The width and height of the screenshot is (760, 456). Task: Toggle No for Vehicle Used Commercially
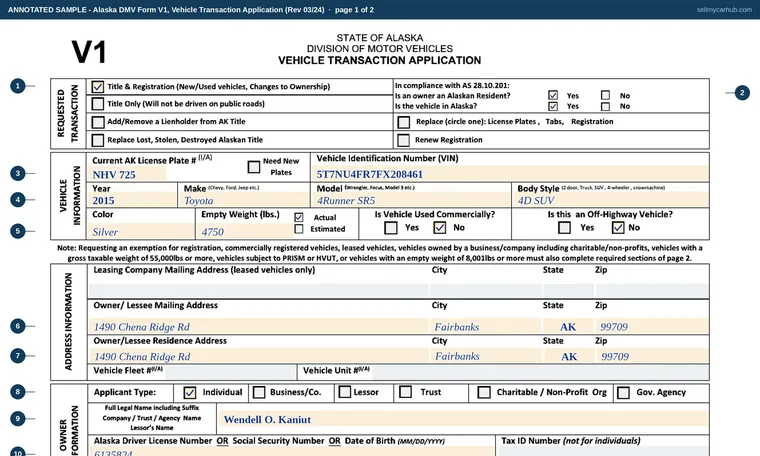pyautogui.click(x=440, y=227)
